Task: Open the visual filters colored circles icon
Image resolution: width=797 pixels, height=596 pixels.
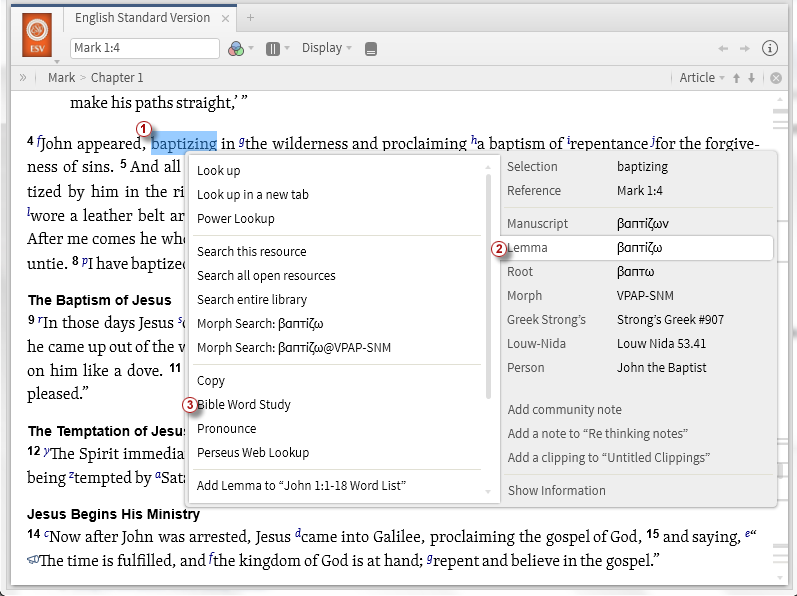Action: pyautogui.click(x=236, y=49)
